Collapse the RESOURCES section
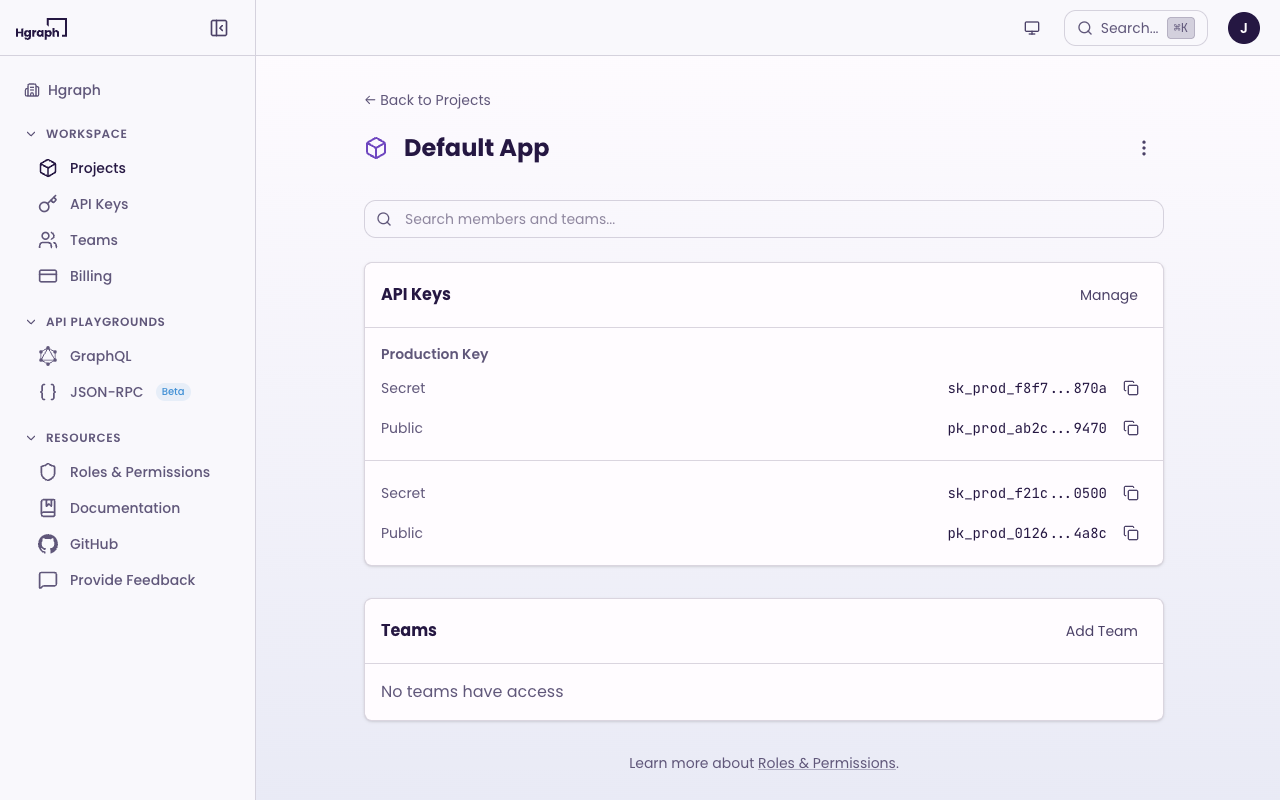 pos(31,437)
